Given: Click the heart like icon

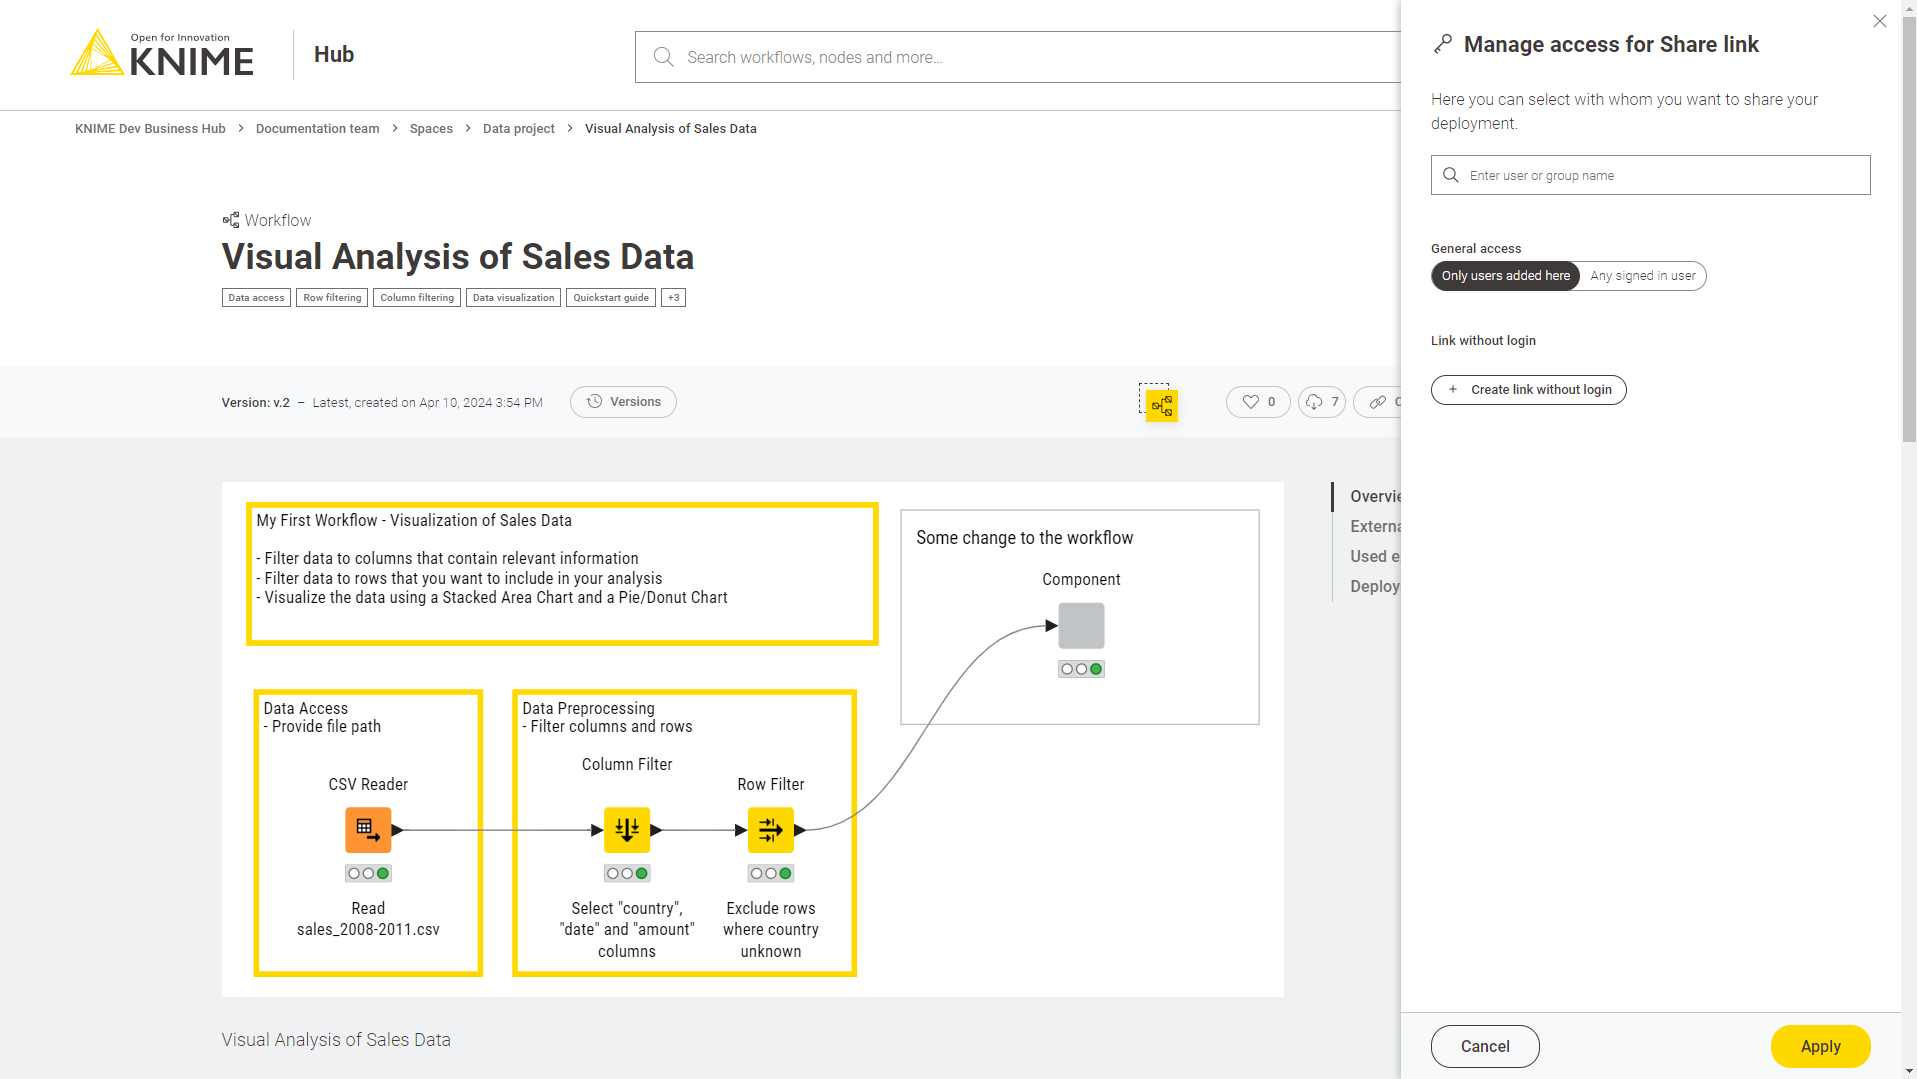Looking at the screenshot, I should click(1250, 402).
